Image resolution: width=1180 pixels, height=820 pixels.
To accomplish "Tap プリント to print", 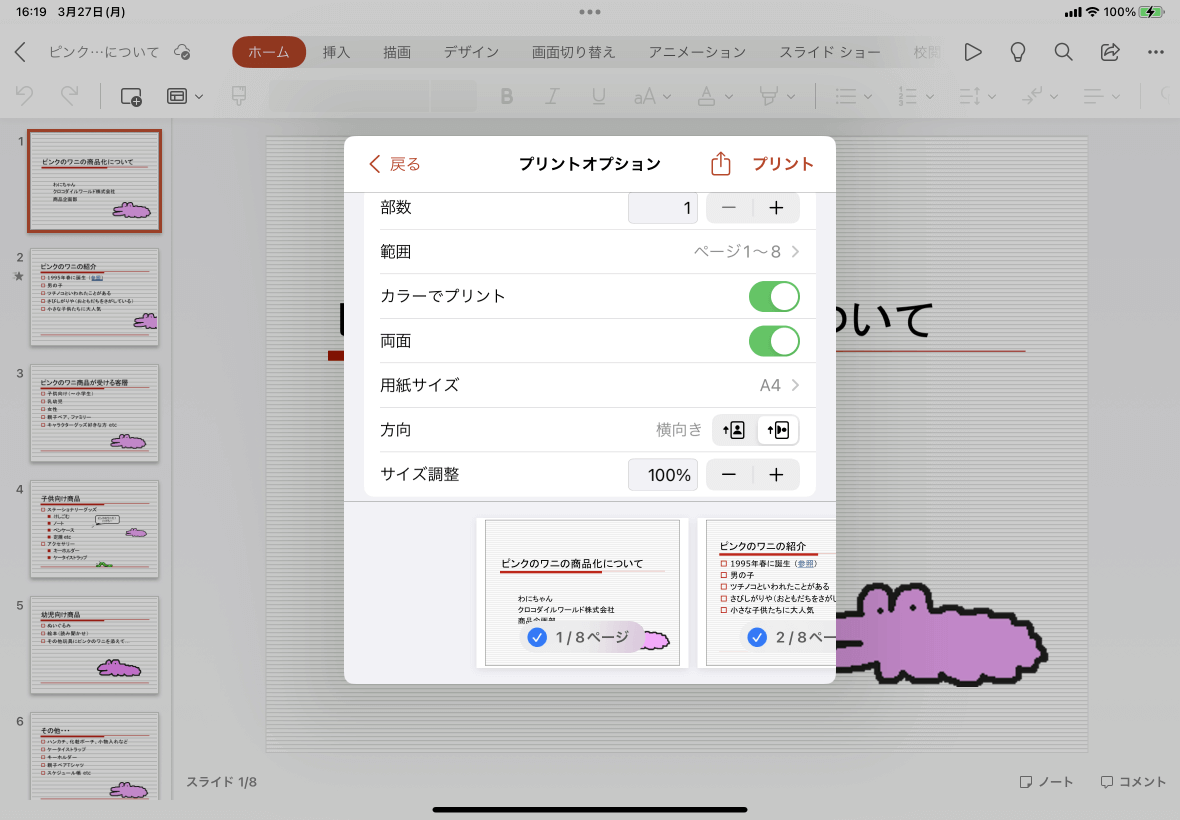I will point(783,164).
